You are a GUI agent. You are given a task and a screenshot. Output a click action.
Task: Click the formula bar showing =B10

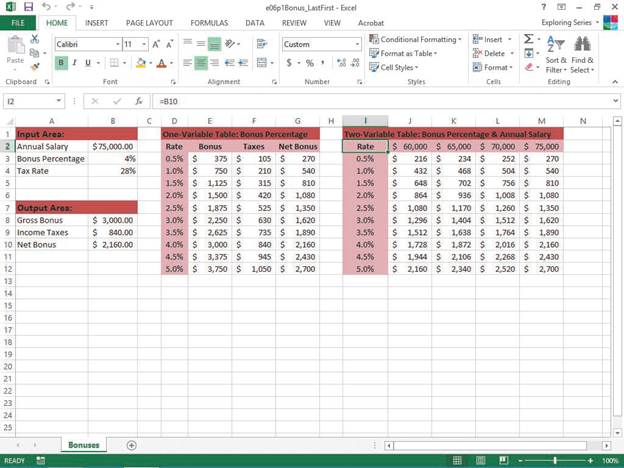(382, 101)
